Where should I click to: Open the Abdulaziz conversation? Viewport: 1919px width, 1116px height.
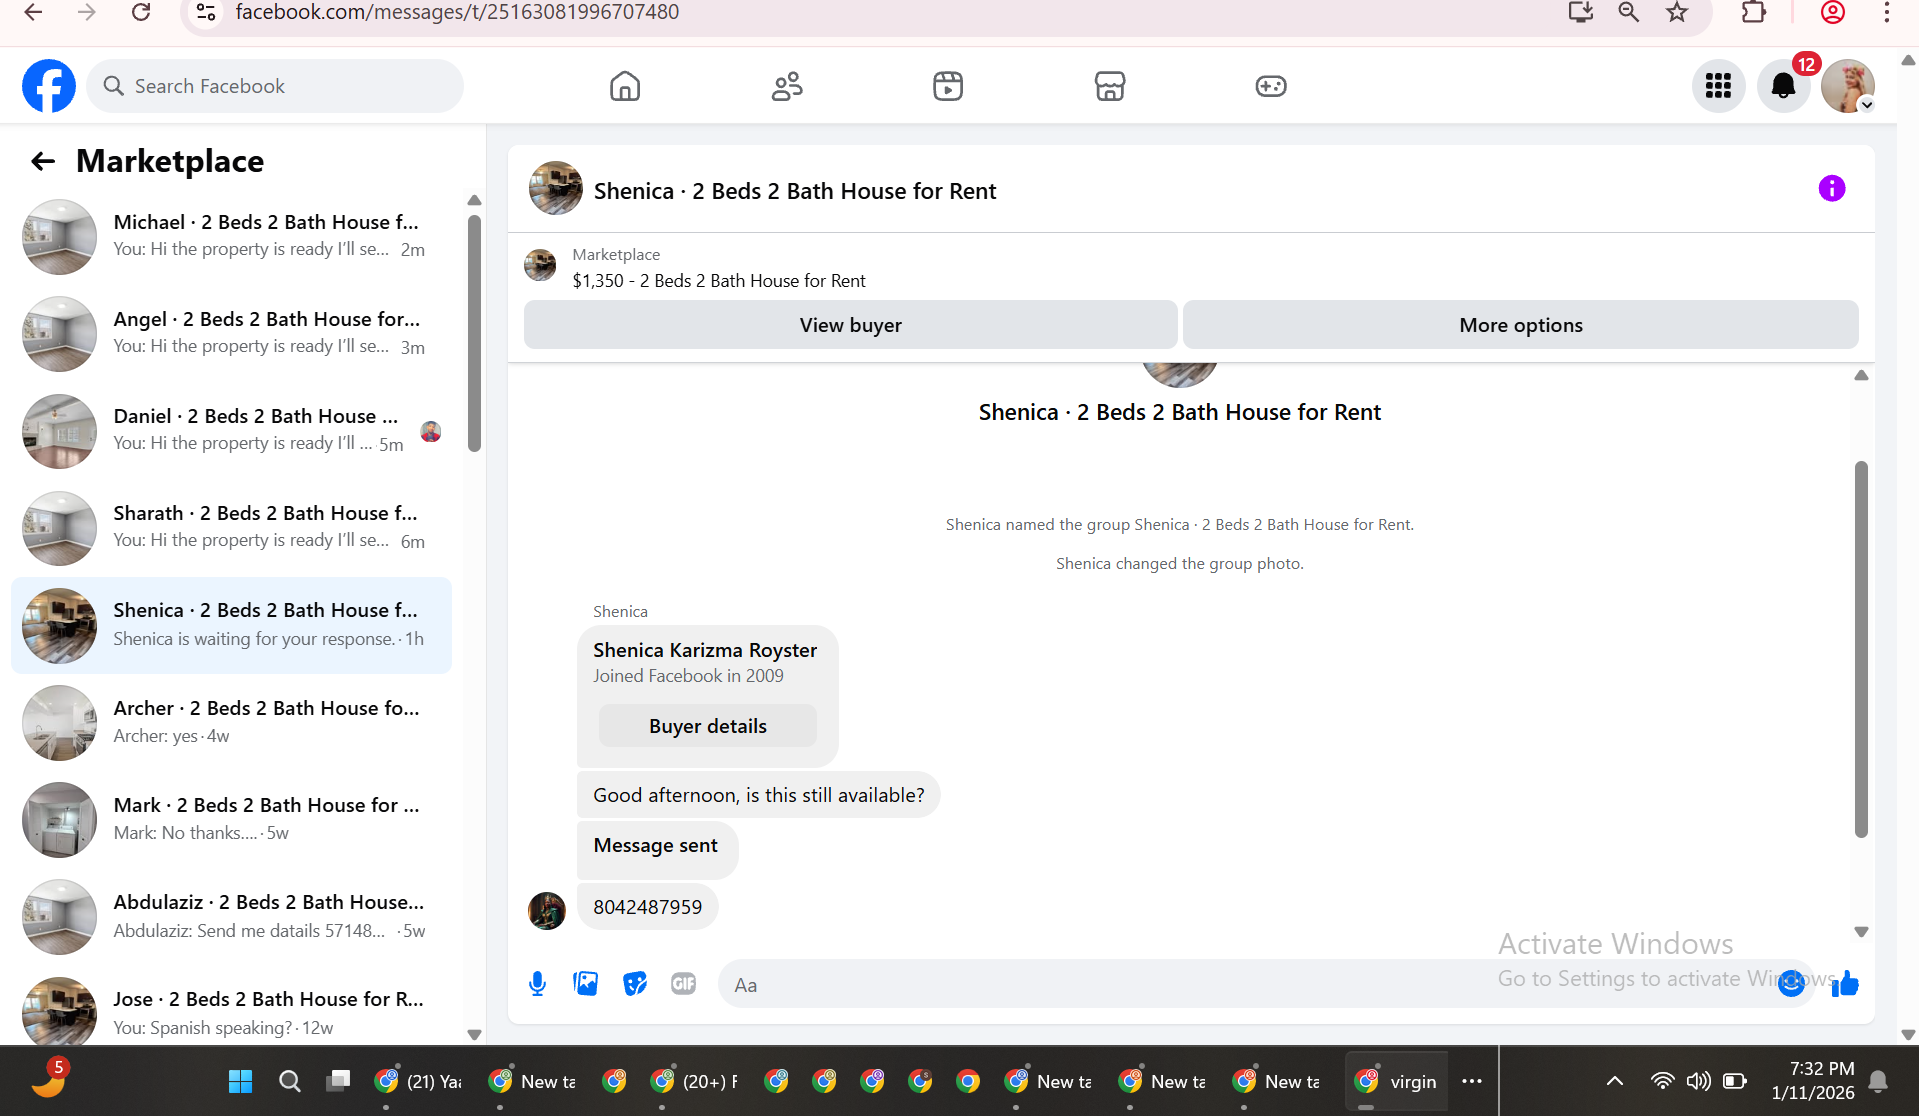[232, 916]
